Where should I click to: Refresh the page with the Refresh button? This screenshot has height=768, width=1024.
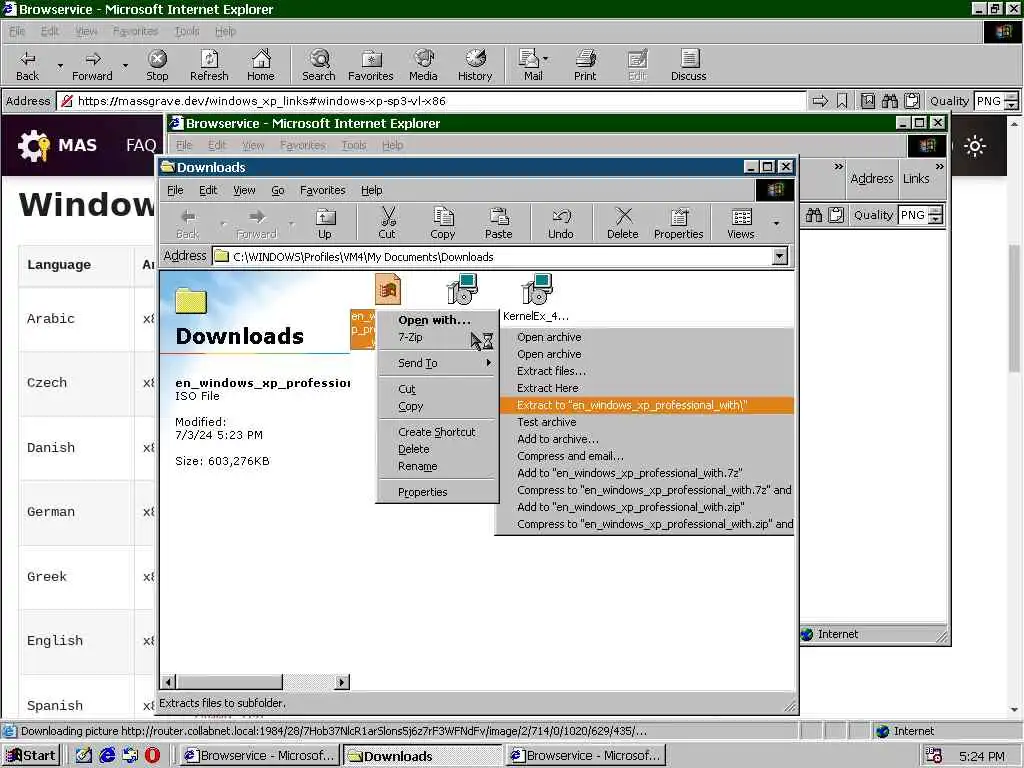click(x=209, y=65)
